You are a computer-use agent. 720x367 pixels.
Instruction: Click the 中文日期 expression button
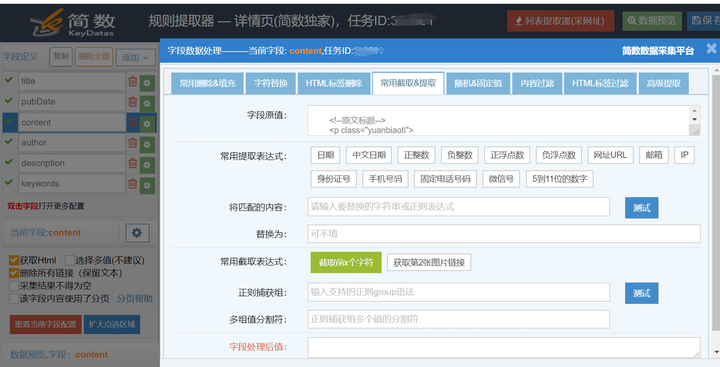[x=369, y=155]
